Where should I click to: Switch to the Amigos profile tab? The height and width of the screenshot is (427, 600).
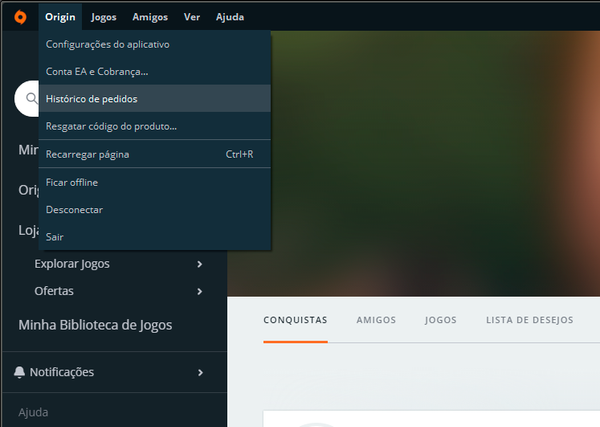[376, 320]
